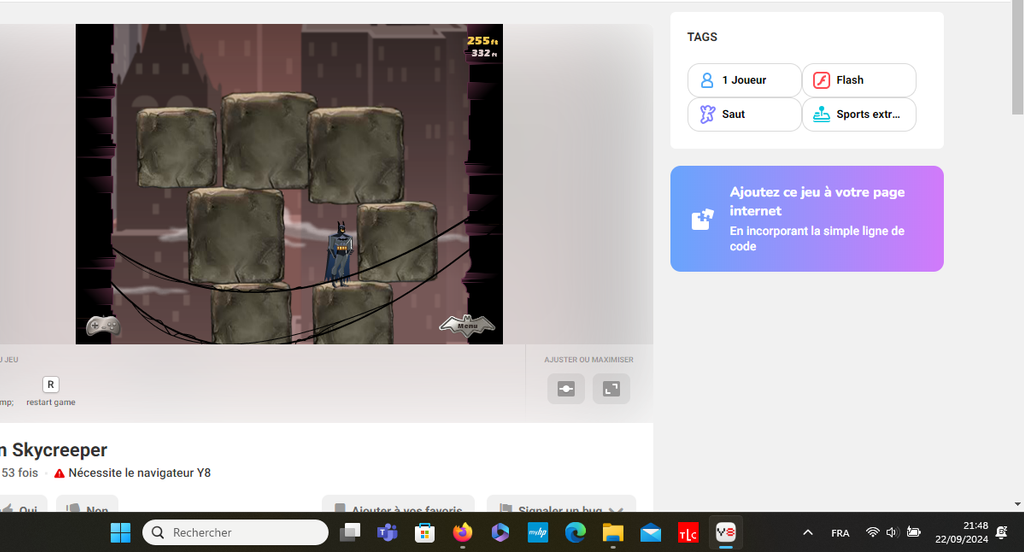The height and width of the screenshot is (552, 1024).
Task: Maximize the game with the fullscreen icon
Action: pos(611,389)
